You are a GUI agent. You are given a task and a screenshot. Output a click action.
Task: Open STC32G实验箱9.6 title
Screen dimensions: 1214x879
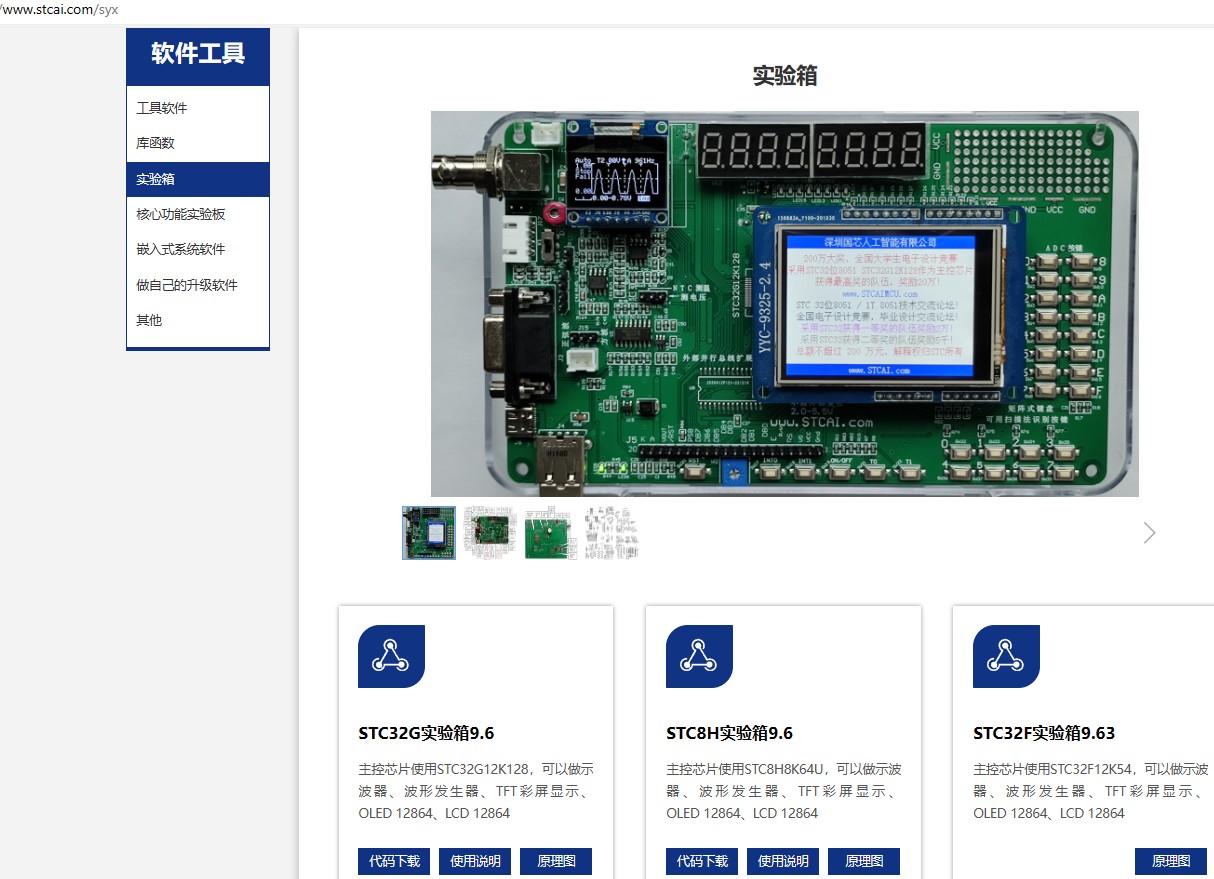[x=426, y=733]
